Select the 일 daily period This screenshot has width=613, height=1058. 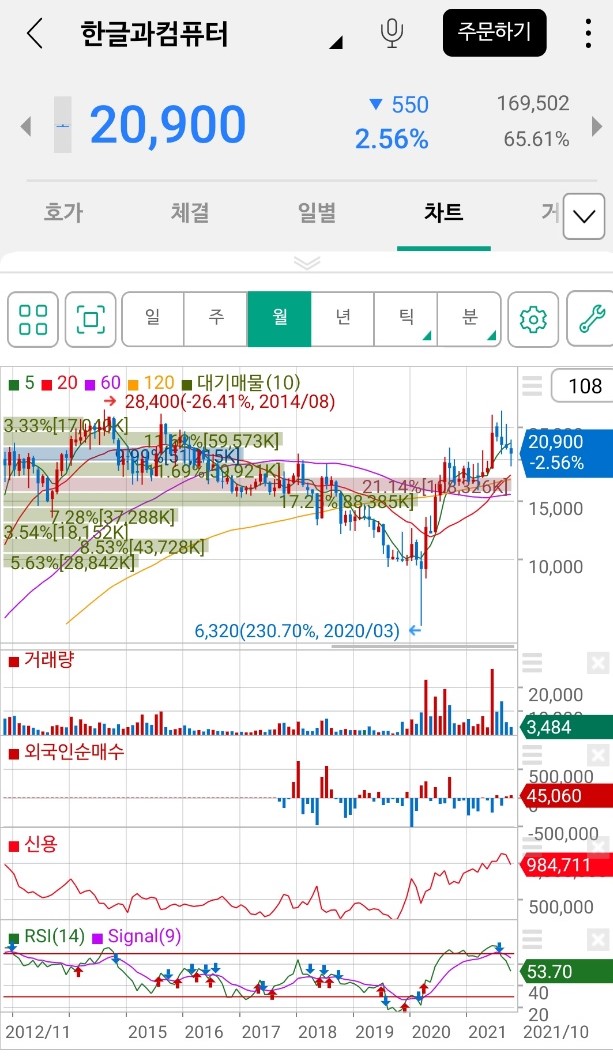pyautogui.click(x=153, y=319)
